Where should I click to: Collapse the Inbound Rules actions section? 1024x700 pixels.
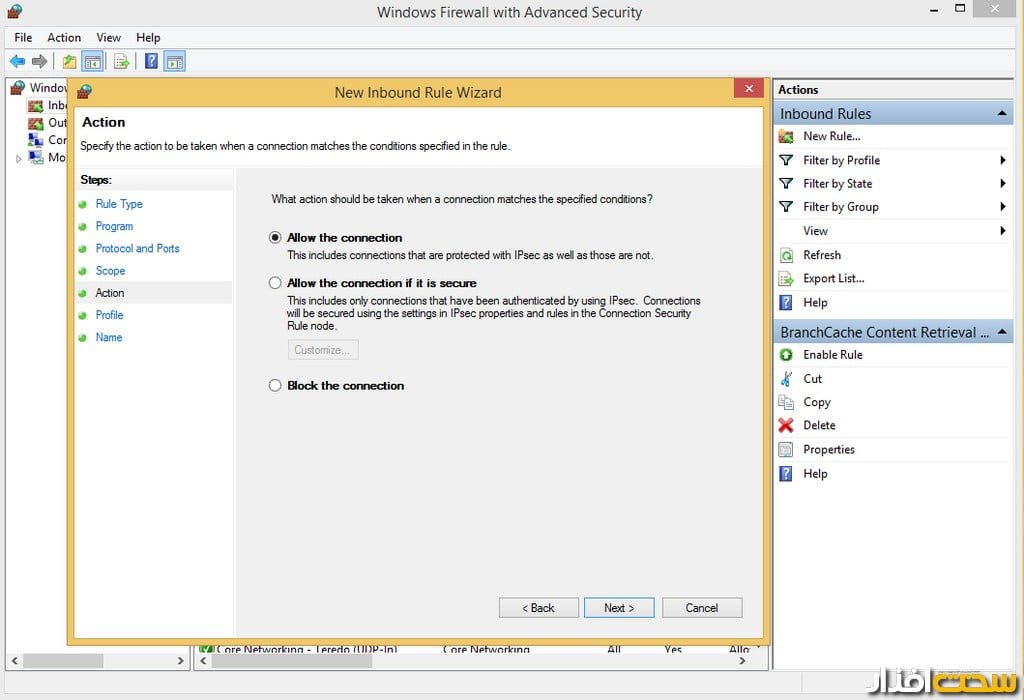tap(1002, 114)
